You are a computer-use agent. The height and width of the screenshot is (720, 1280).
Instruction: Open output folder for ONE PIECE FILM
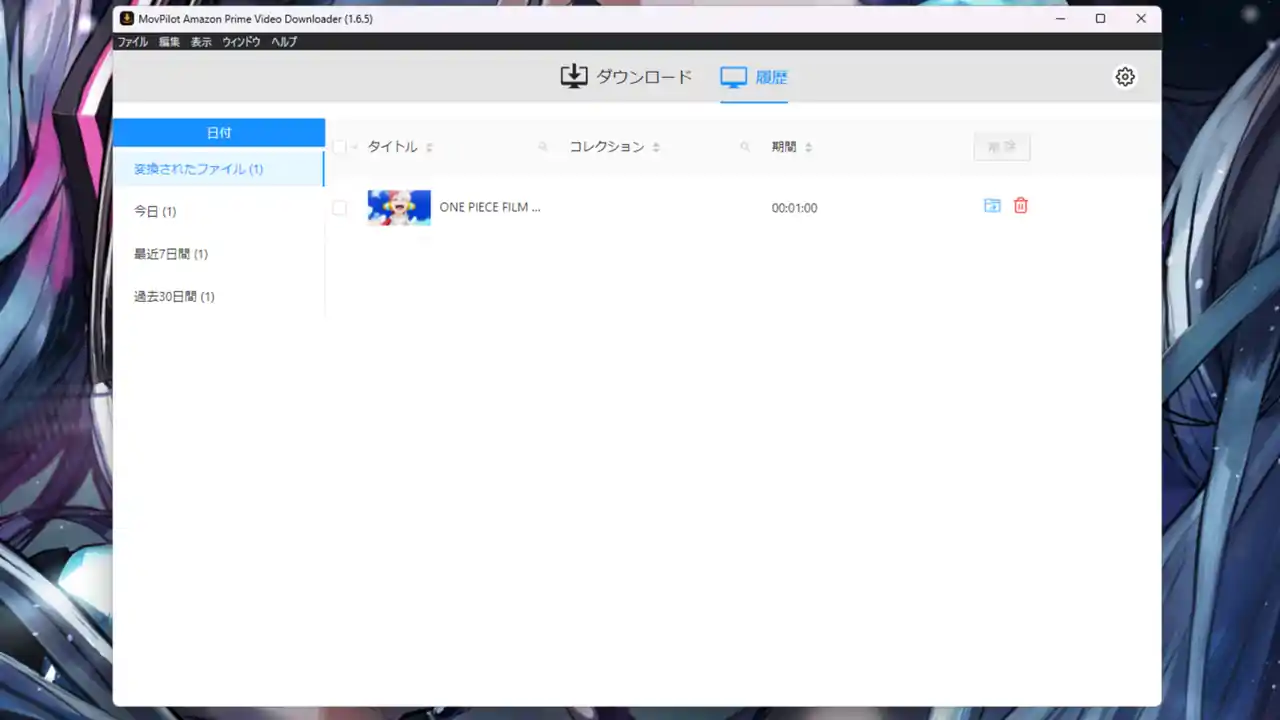(x=992, y=206)
